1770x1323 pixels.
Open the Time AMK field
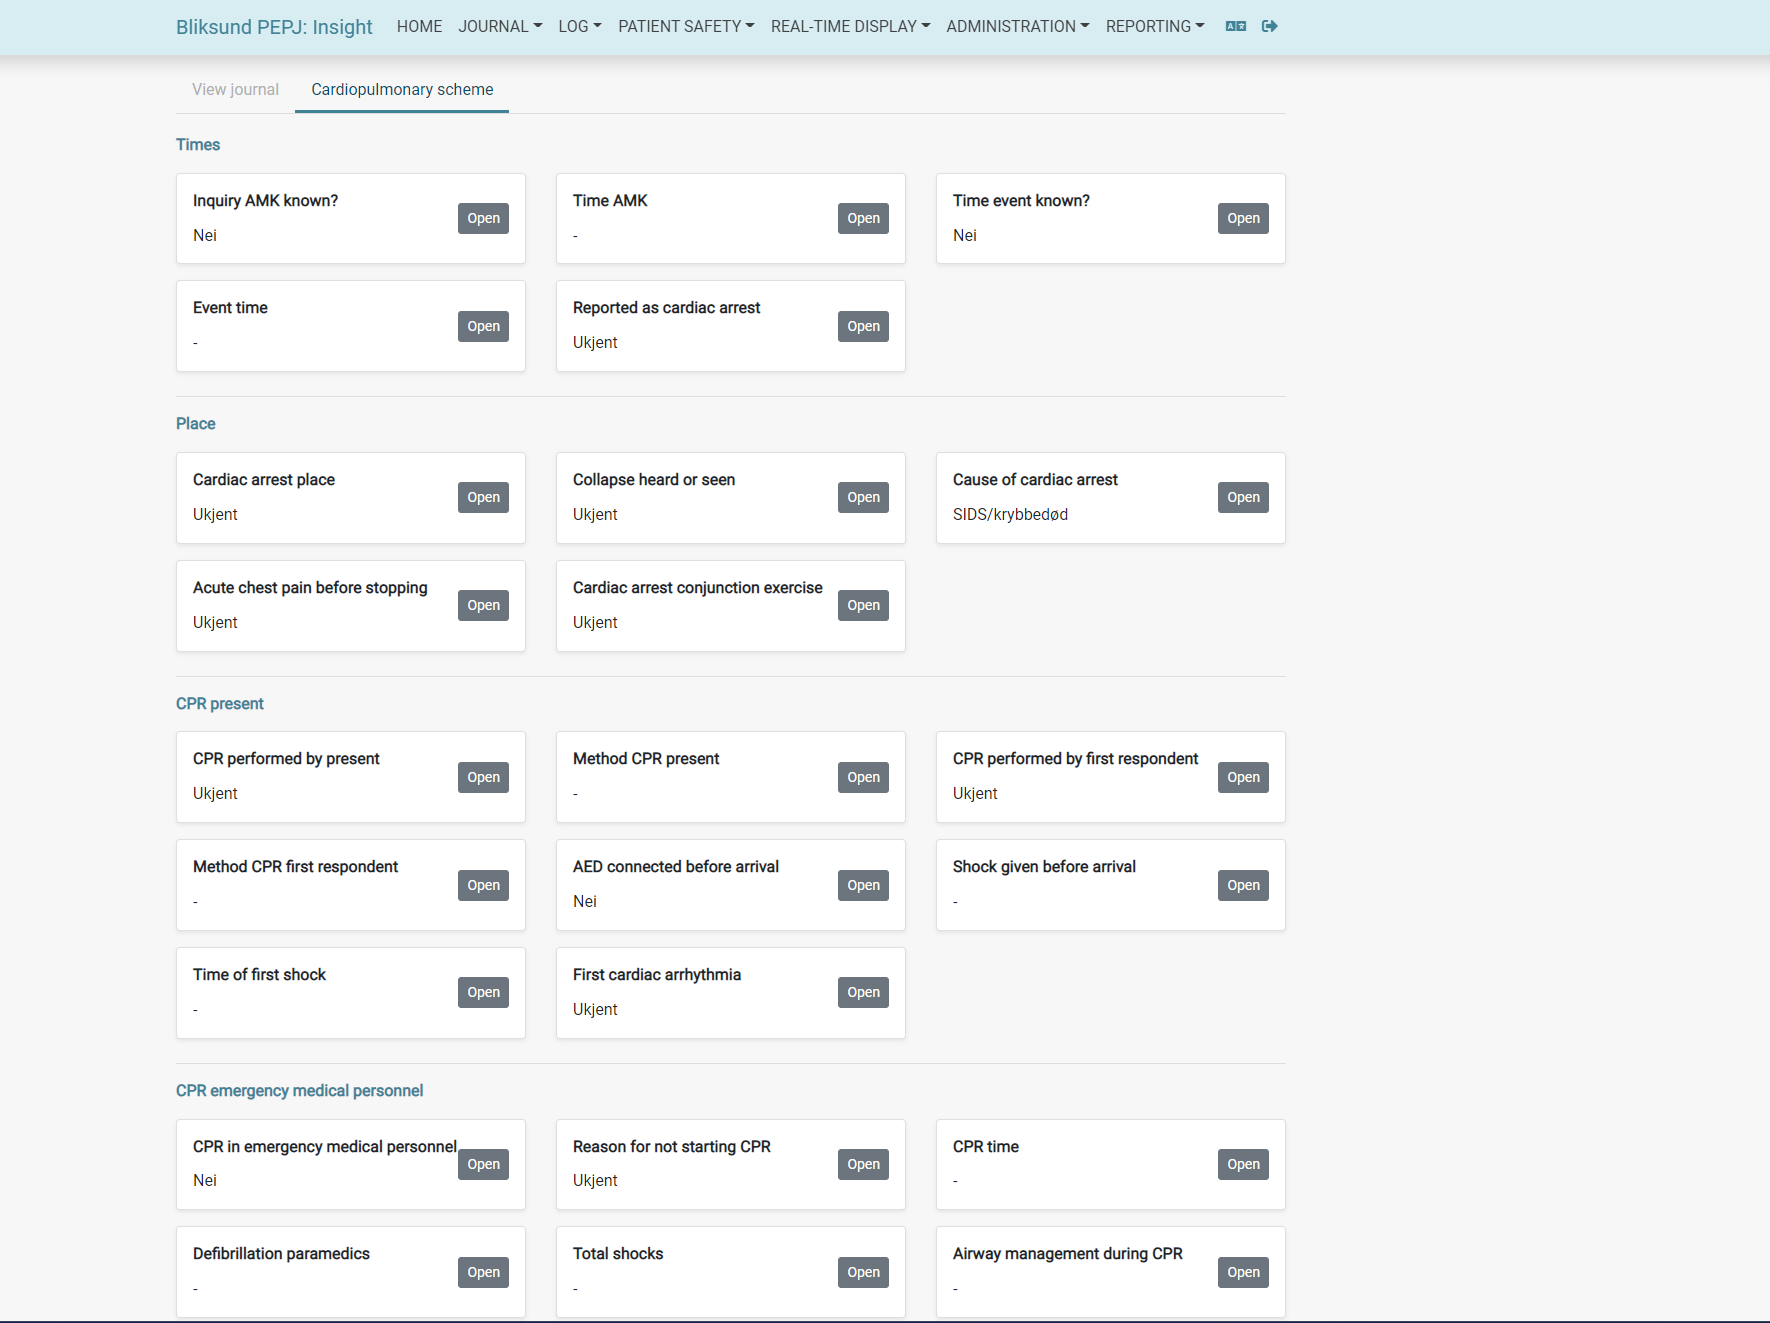coord(863,218)
